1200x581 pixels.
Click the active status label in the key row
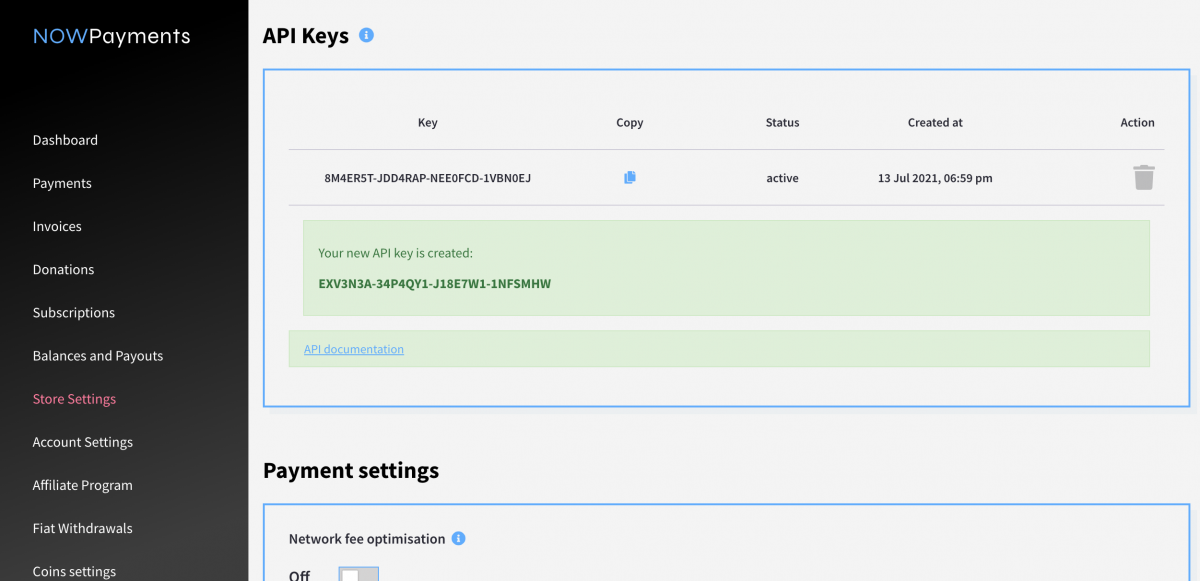[x=782, y=177]
